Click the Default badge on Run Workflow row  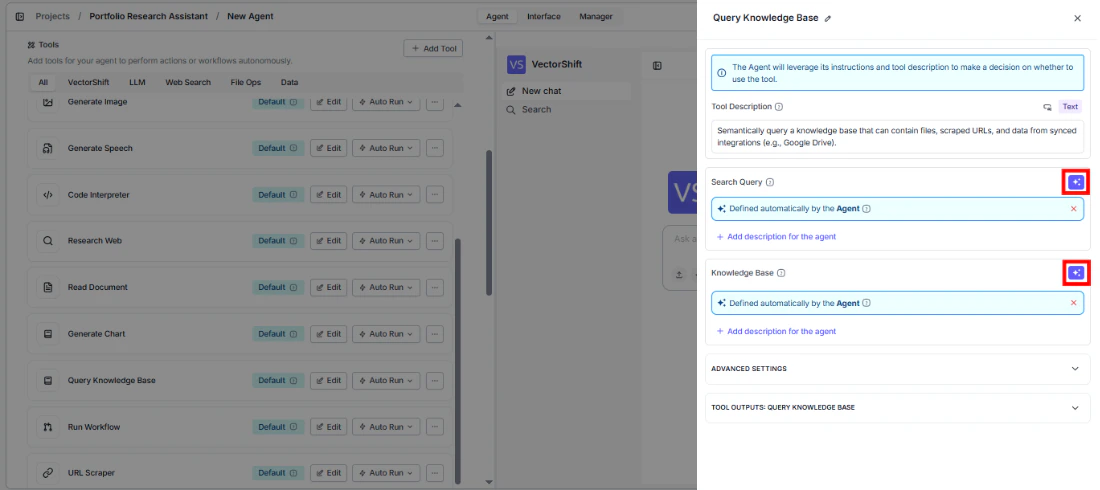tap(278, 427)
